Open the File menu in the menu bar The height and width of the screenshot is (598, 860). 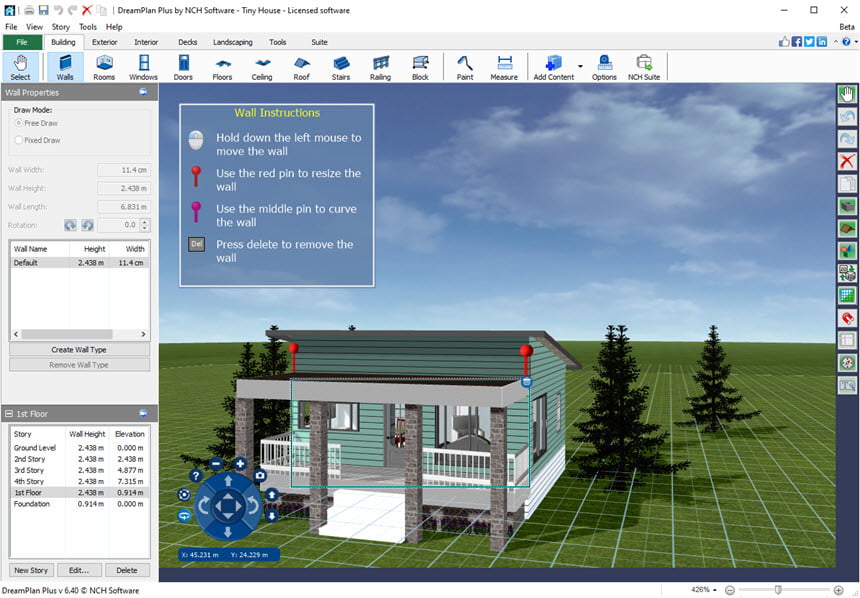pos(11,26)
